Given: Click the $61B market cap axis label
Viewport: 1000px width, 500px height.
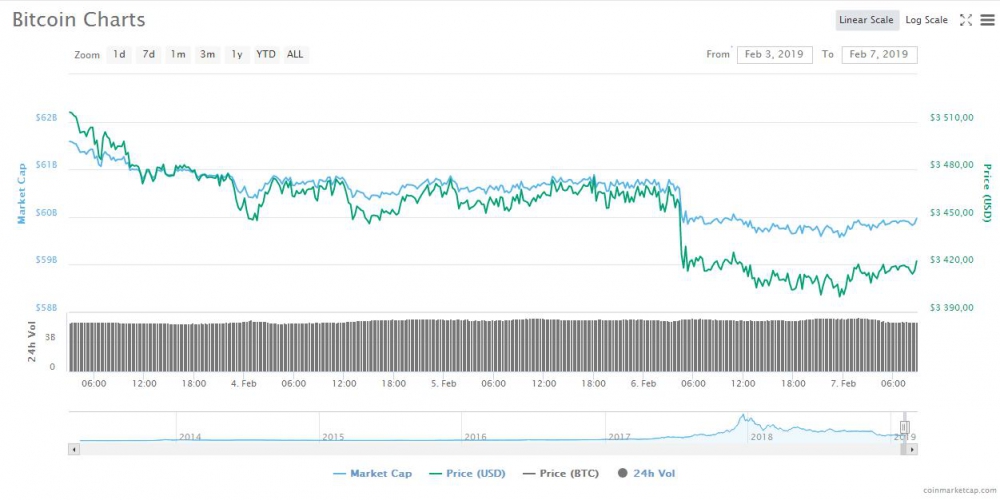Looking at the screenshot, I should click(x=46, y=165).
